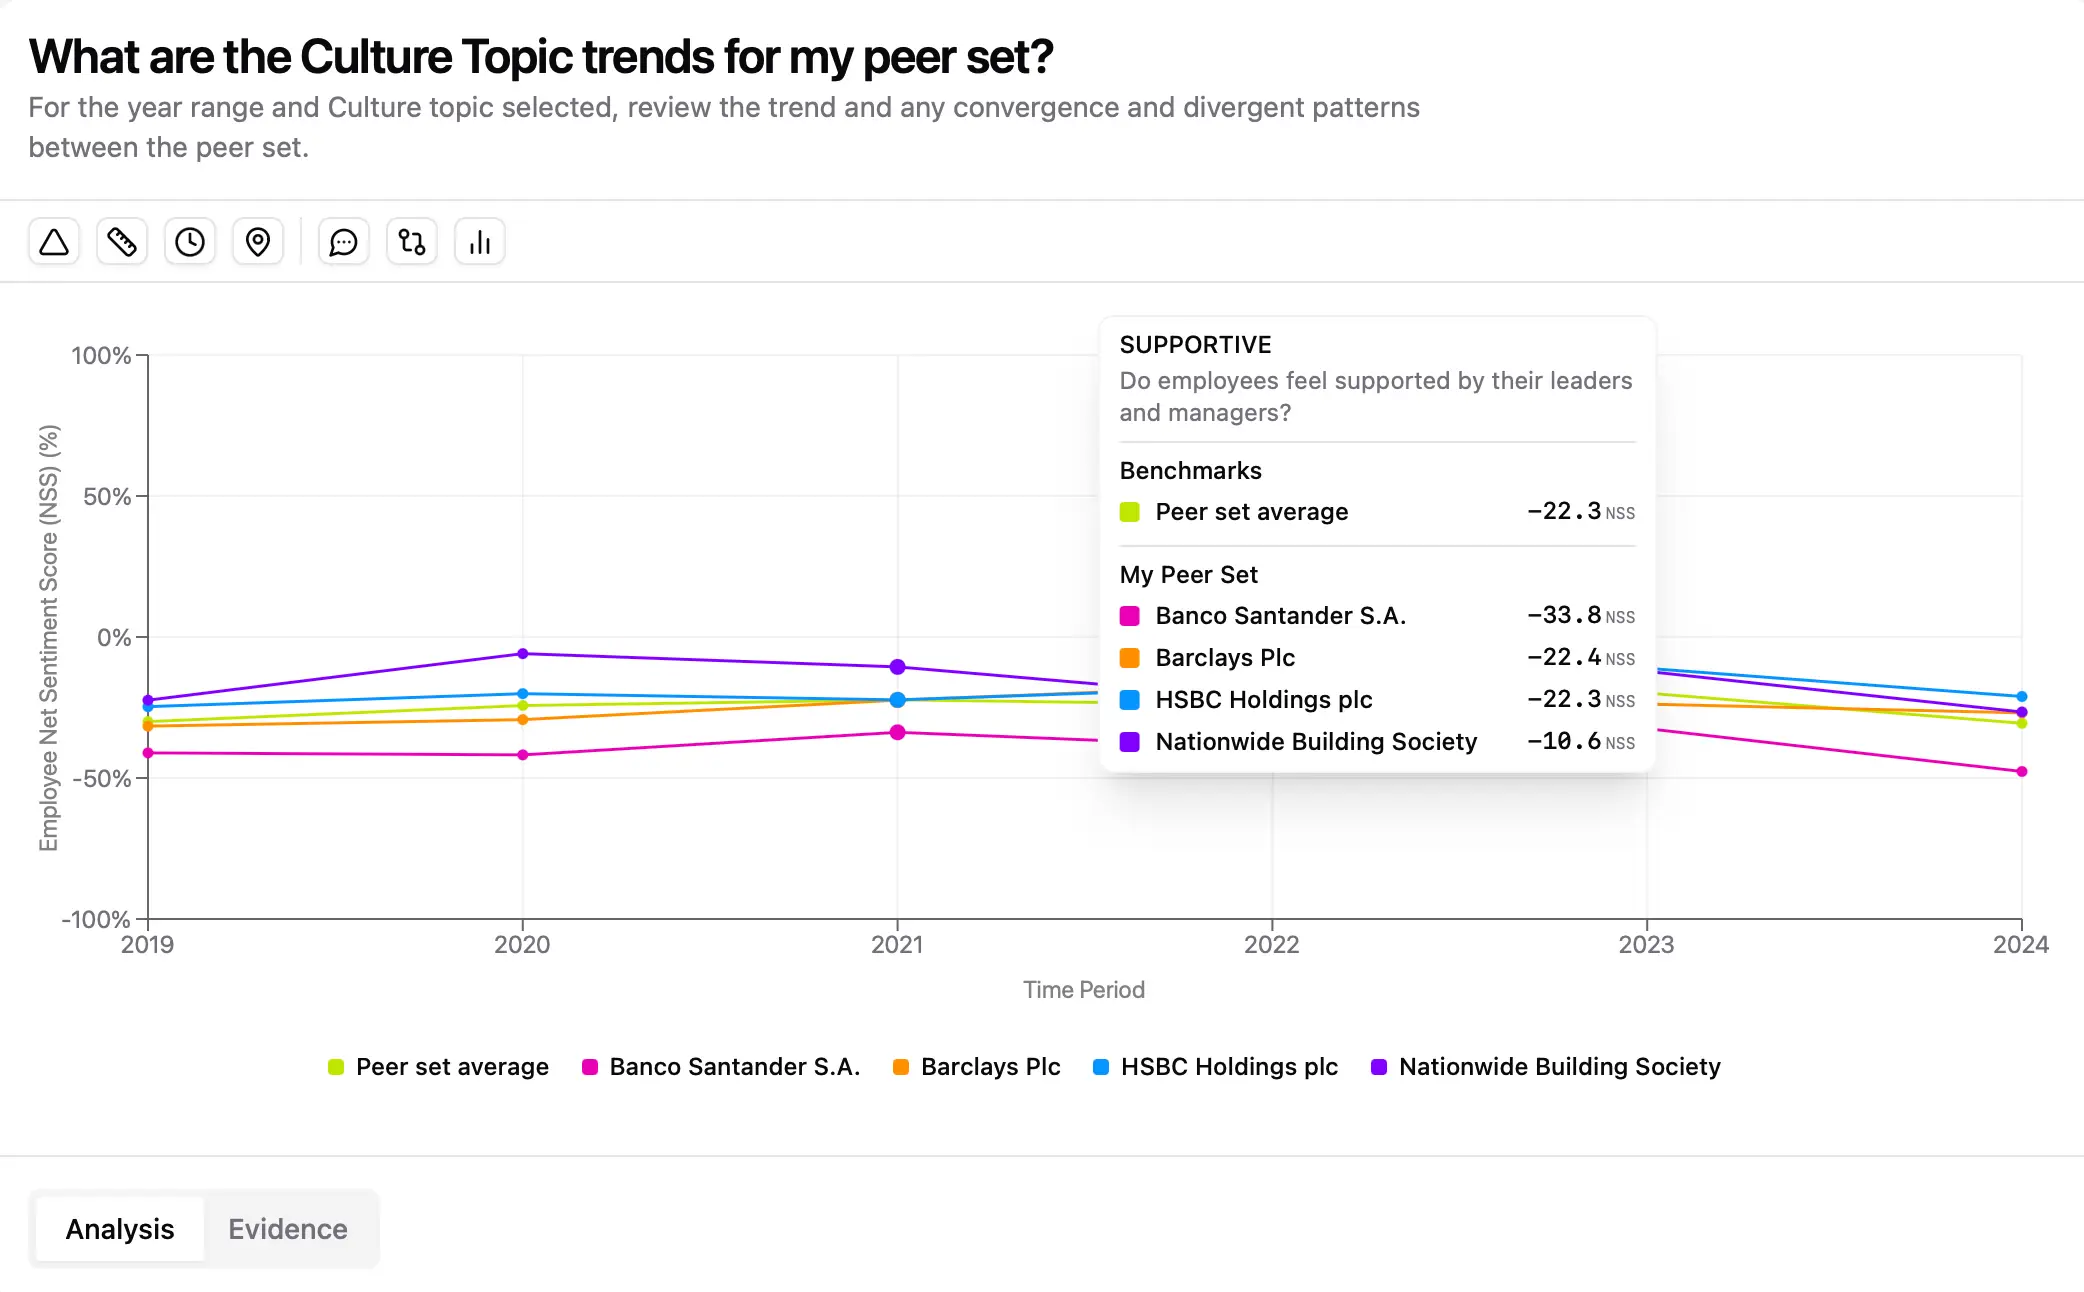Toggle Nationwide Building Society legend entry
Screen dimensions: 2084x1292
click(x=1546, y=1067)
